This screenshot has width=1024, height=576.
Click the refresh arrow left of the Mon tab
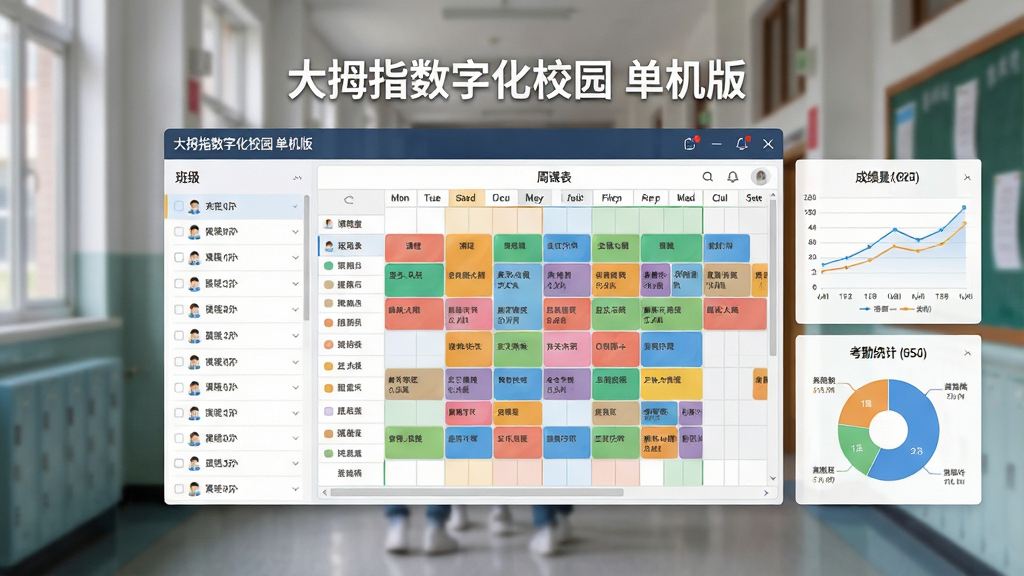point(349,200)
